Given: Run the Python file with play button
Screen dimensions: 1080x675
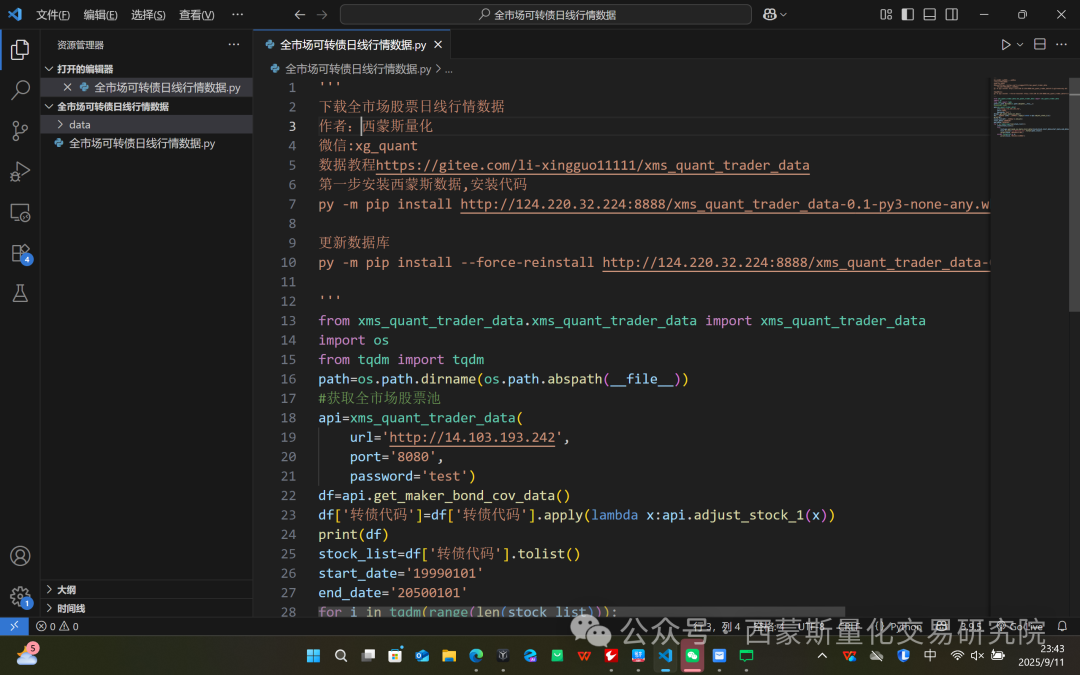Looking at the screenshot, I should pyautogui.click(x=1006, y=44).
